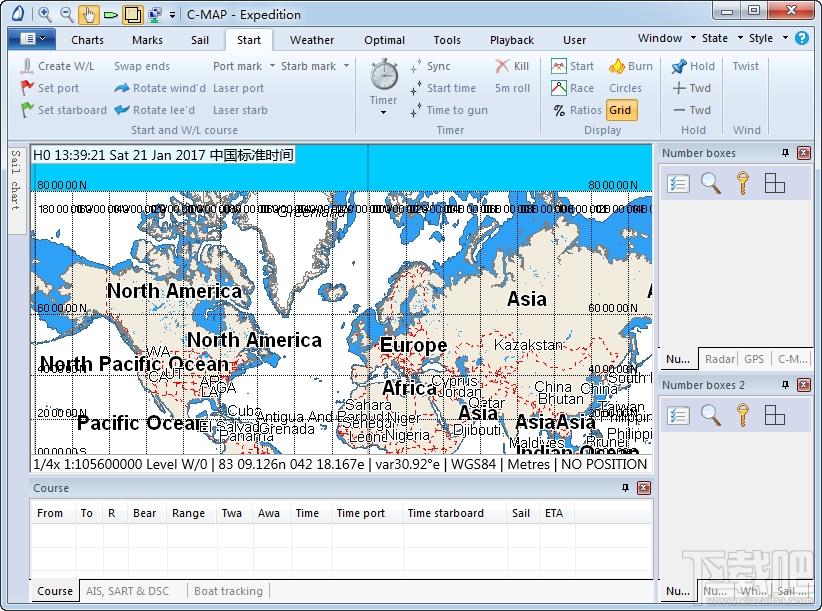Click Set port red flag button

[x=50, y=88]
